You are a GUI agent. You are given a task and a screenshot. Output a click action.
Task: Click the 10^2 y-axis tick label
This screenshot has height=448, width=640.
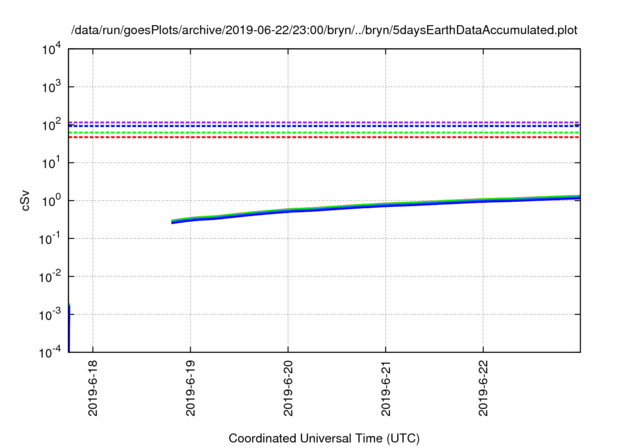(52, 124)
